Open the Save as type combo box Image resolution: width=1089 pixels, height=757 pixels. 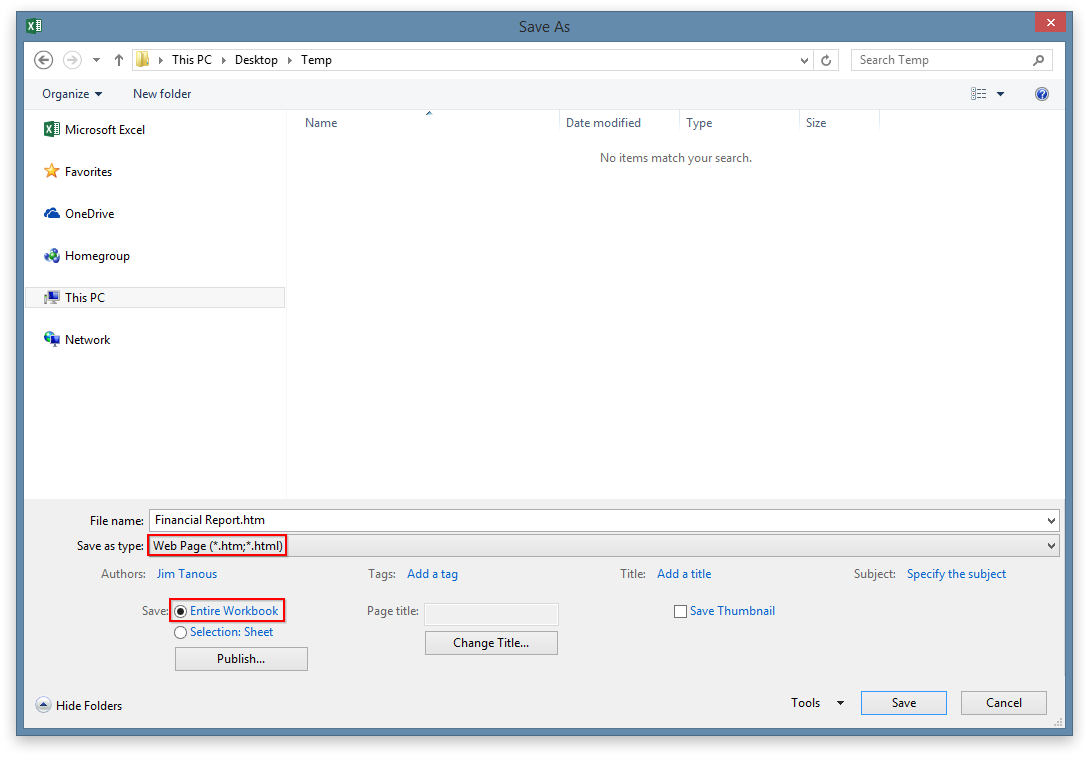[x=604, y=546]
